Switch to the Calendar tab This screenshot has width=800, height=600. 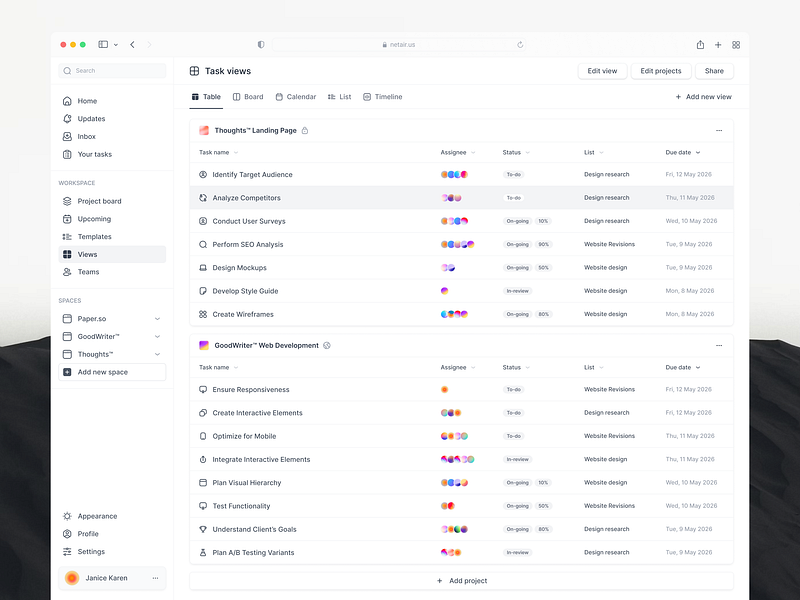[296, 96]
